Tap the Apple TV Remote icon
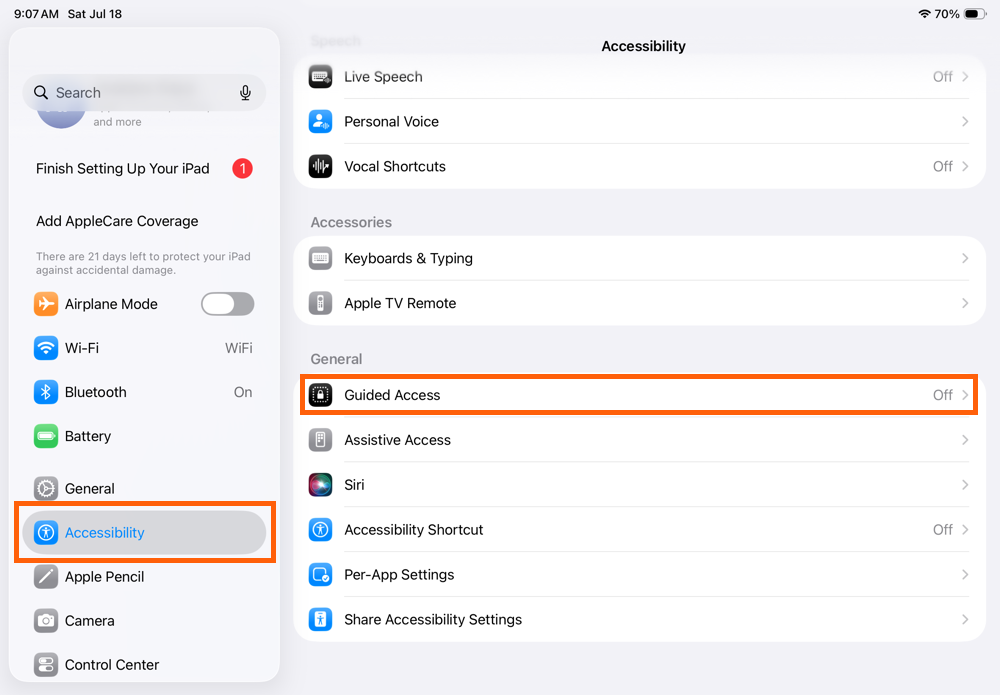Screen dimensions: 1000x695 click(x=320, y=303)
